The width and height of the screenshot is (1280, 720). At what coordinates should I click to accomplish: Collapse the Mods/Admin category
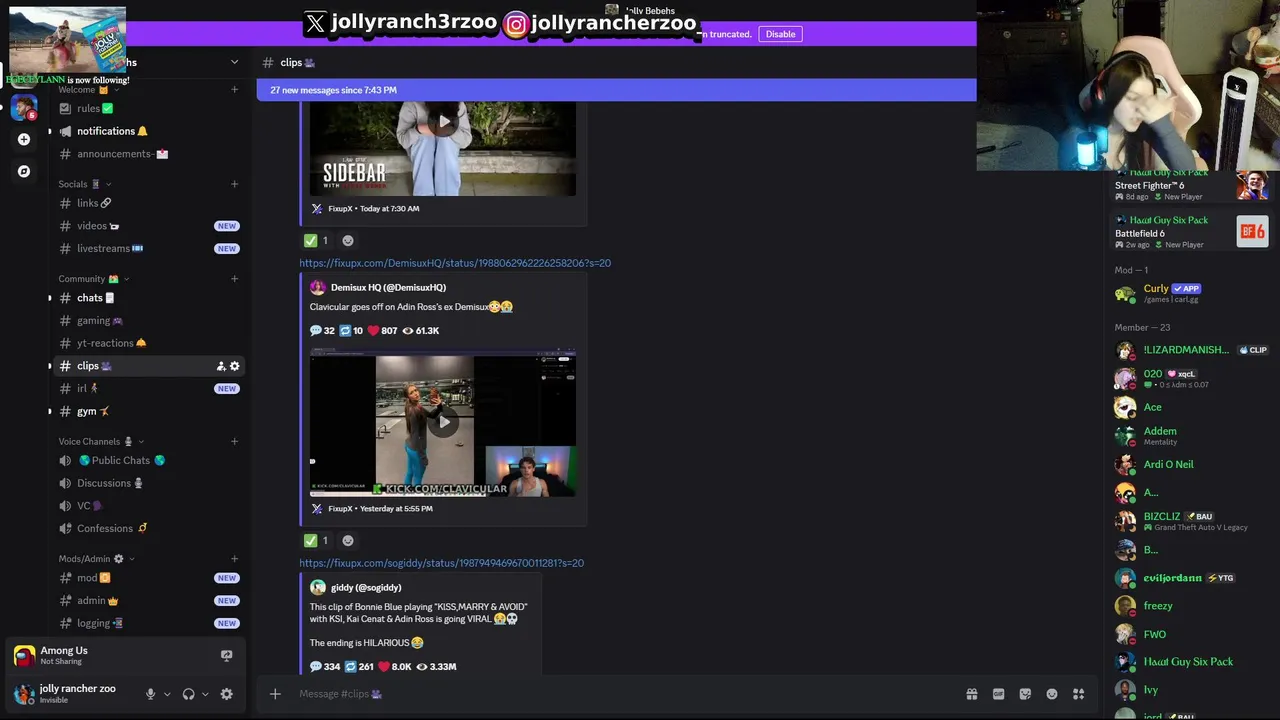[x=96, y=559]
